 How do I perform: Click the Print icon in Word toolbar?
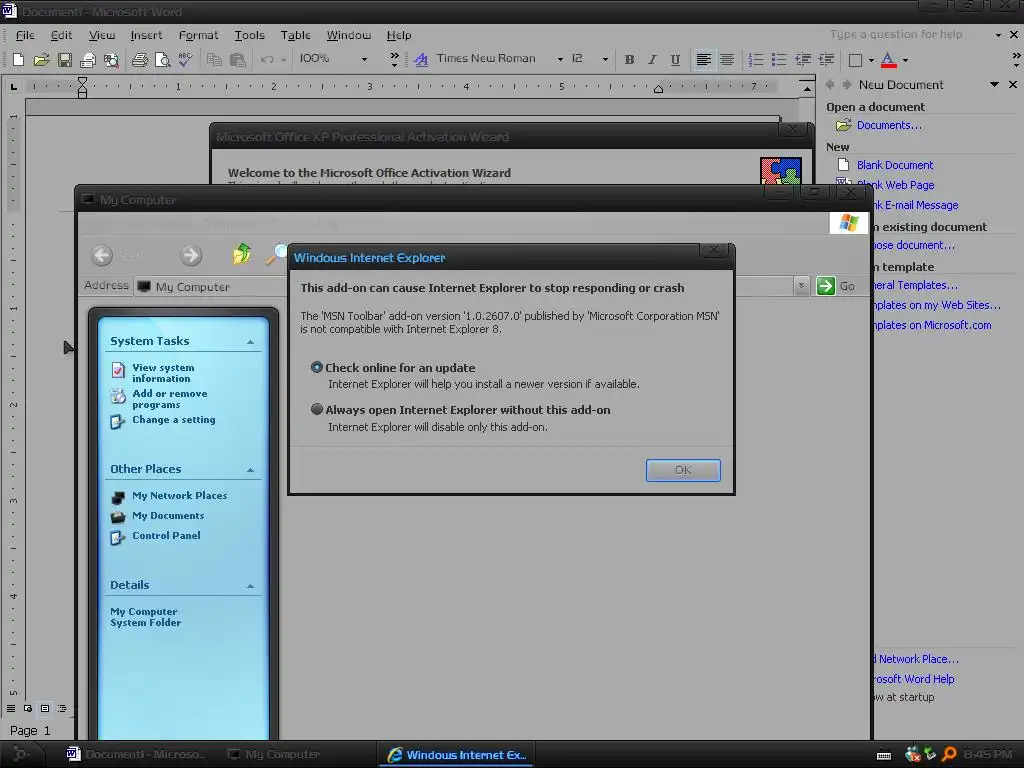139,60
